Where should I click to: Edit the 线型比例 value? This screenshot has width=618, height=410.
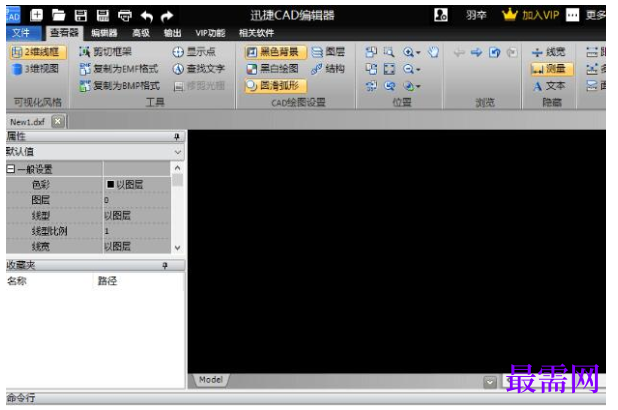tap(136, 231)
